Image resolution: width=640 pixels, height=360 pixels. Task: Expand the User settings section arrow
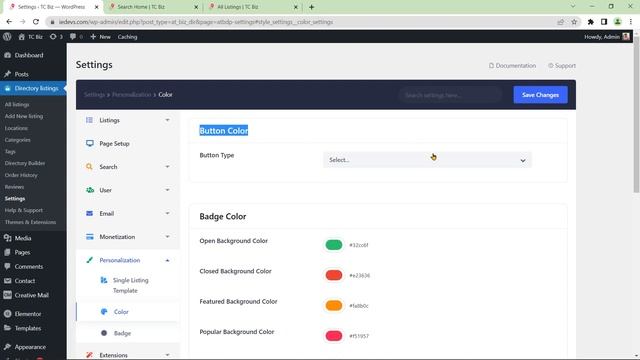pos(167,190)
